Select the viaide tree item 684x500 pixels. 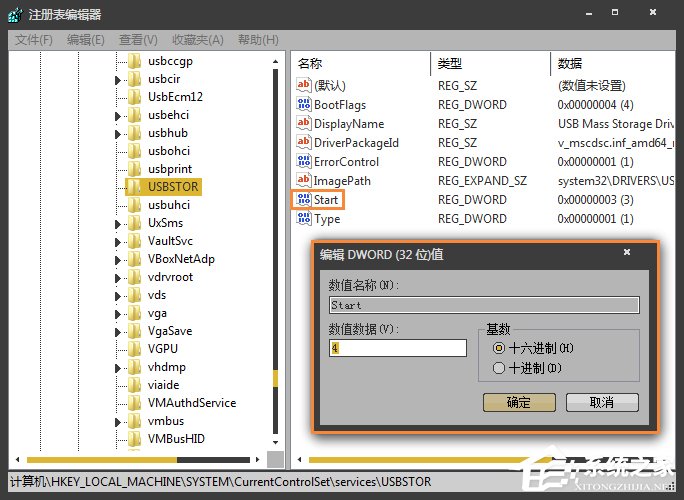point(164,385)
